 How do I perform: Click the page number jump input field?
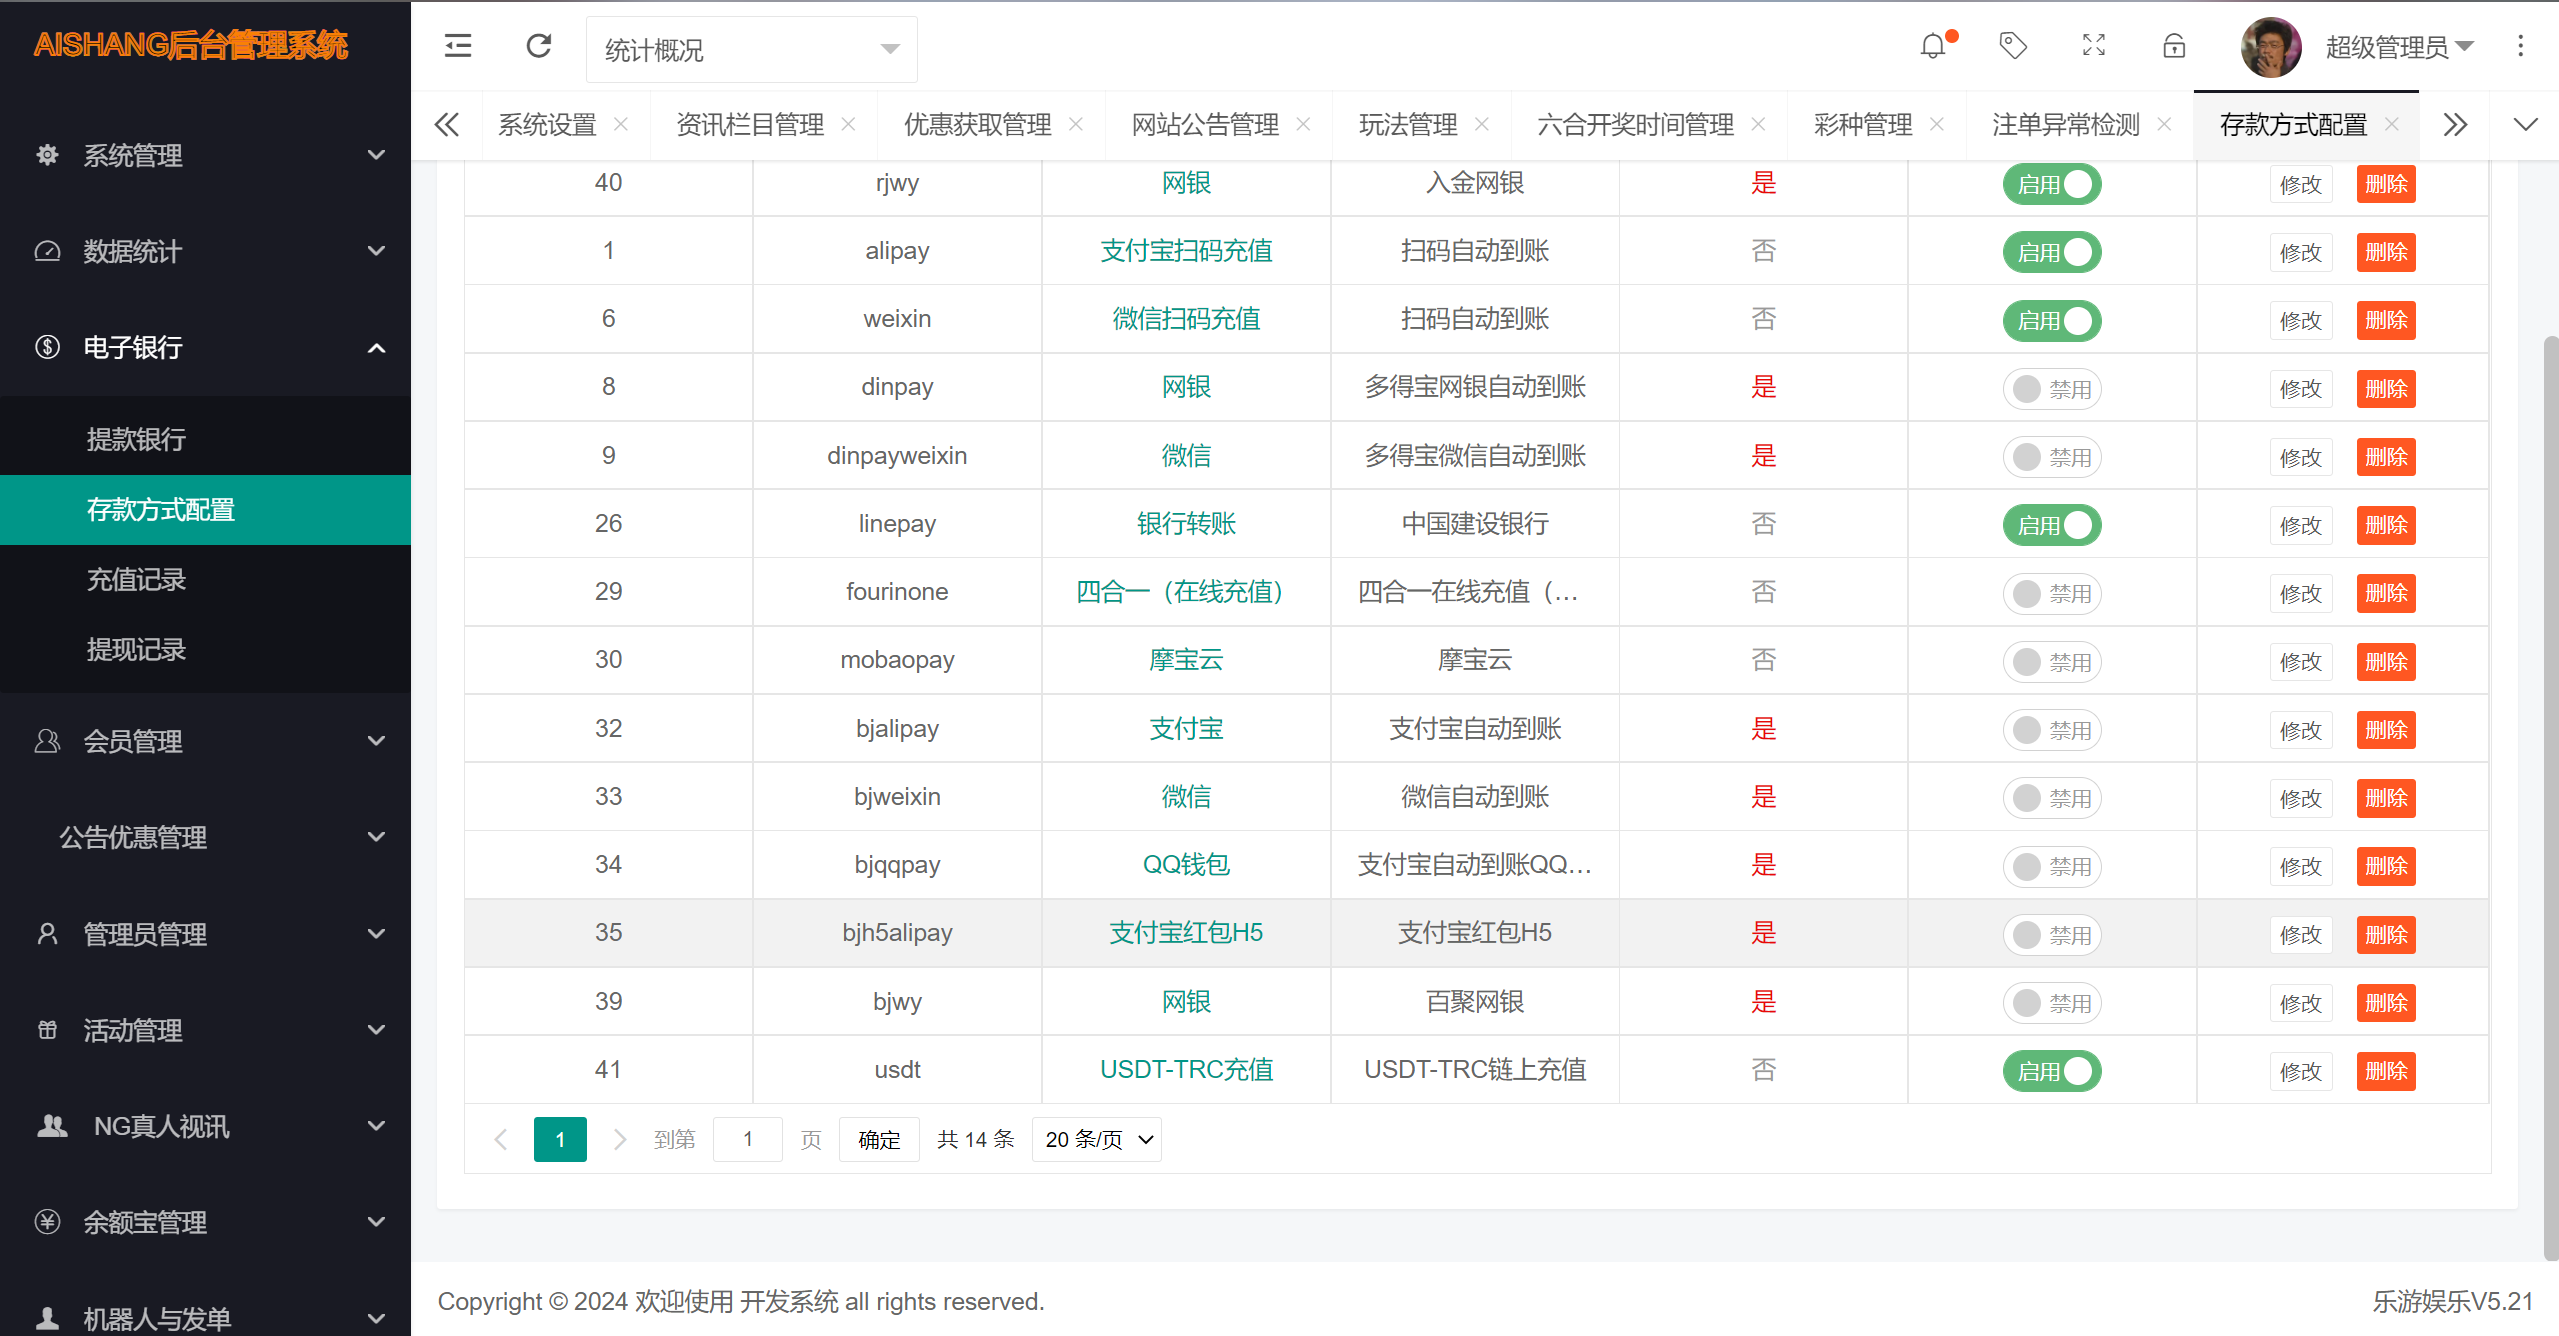click(747, 1140)
